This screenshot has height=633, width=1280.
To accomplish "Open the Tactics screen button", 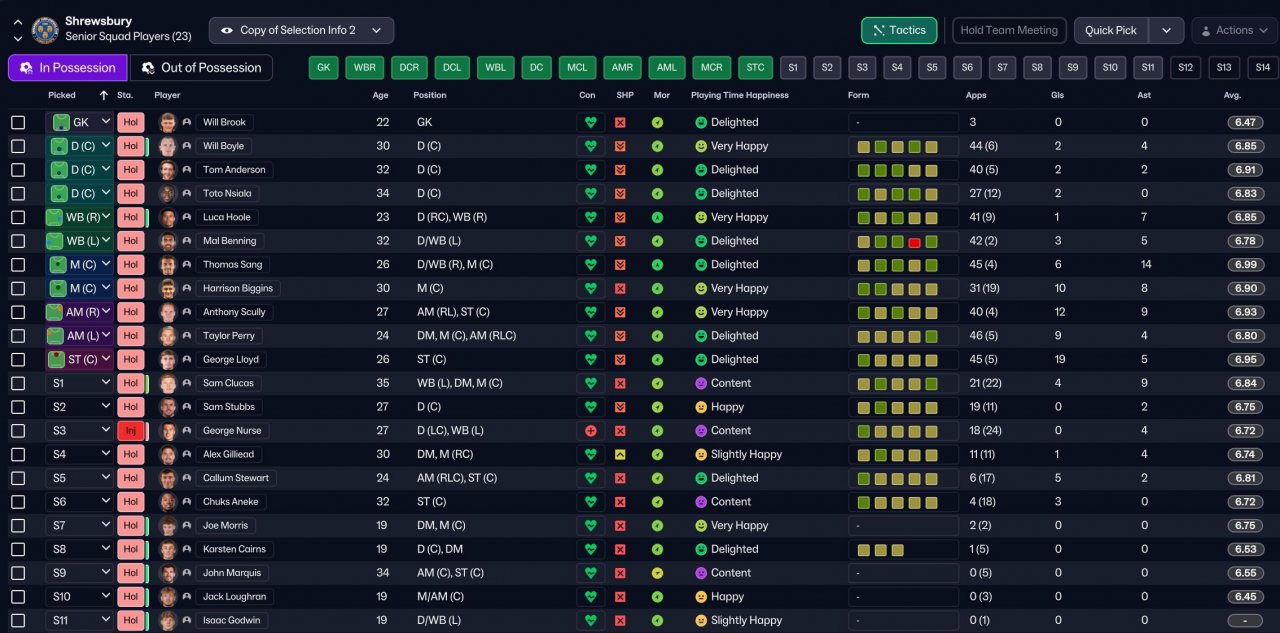I will tap(899, 30).
